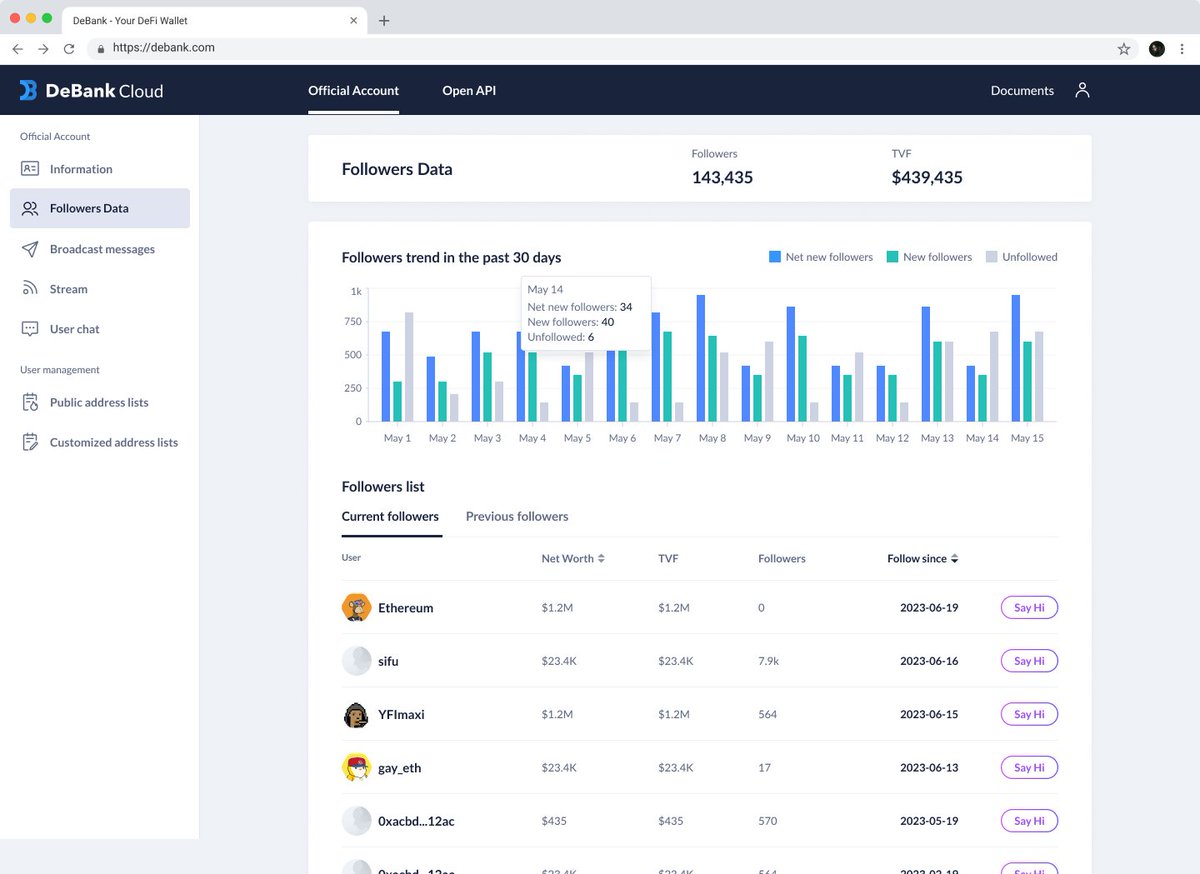The width and height of the screenshot is (1200, 874).
Task: Bookmark page with the star icon
Action: 1124,48
